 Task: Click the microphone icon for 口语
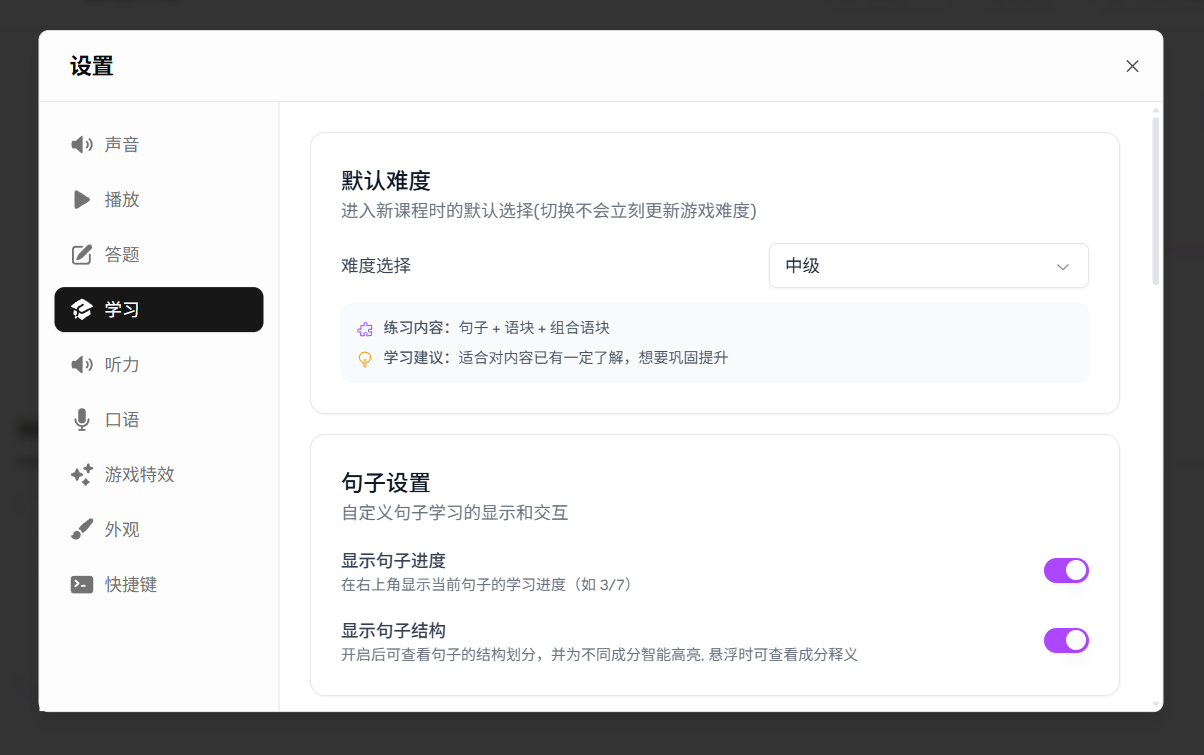click(x=82, y=420)
